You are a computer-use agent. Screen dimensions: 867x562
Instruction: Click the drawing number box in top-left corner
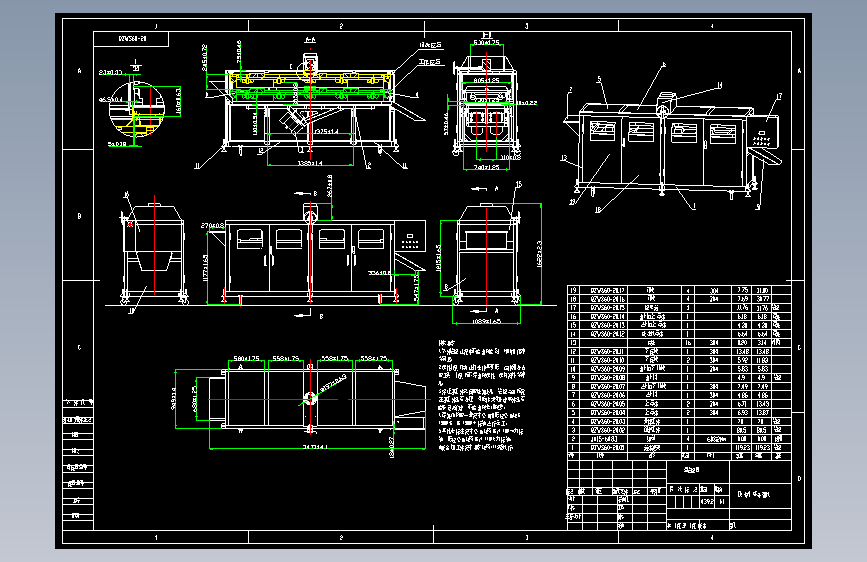click(132, 39)
